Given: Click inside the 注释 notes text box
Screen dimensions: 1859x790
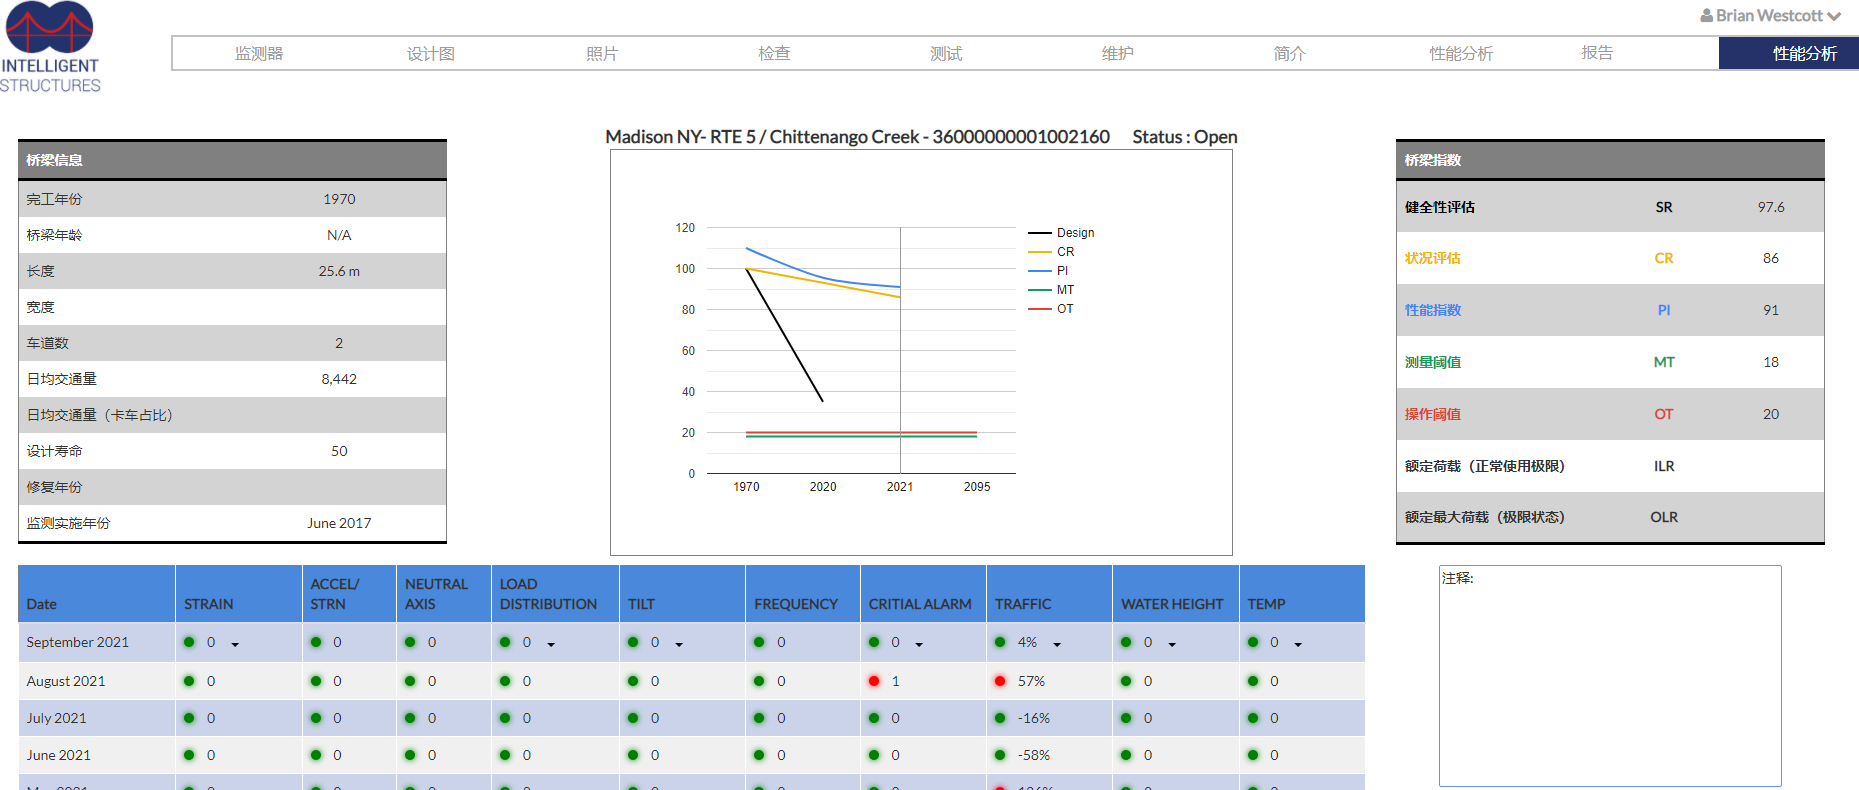Looking at the screenshot, I should point(1609,680).
